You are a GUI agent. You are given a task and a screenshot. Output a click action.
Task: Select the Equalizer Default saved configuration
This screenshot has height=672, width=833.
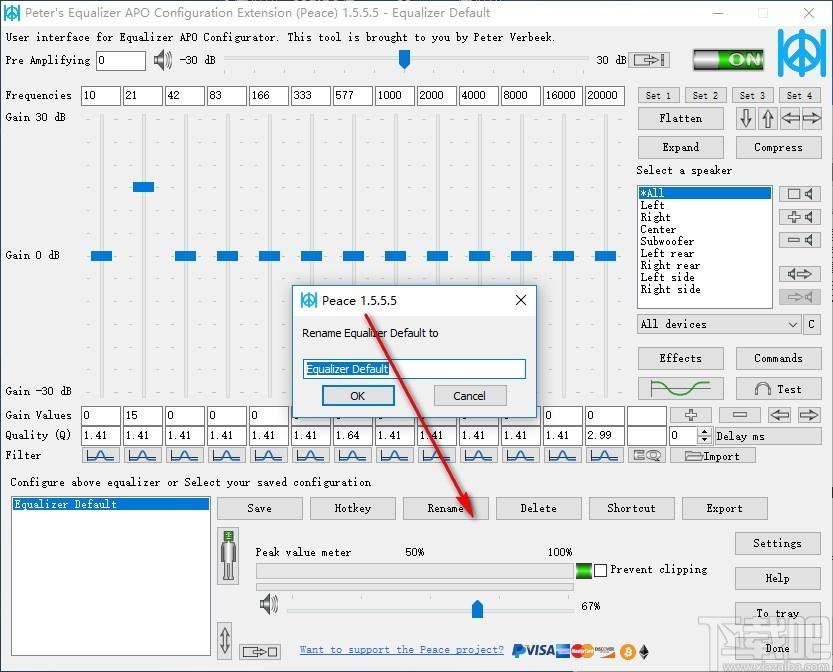110,504
